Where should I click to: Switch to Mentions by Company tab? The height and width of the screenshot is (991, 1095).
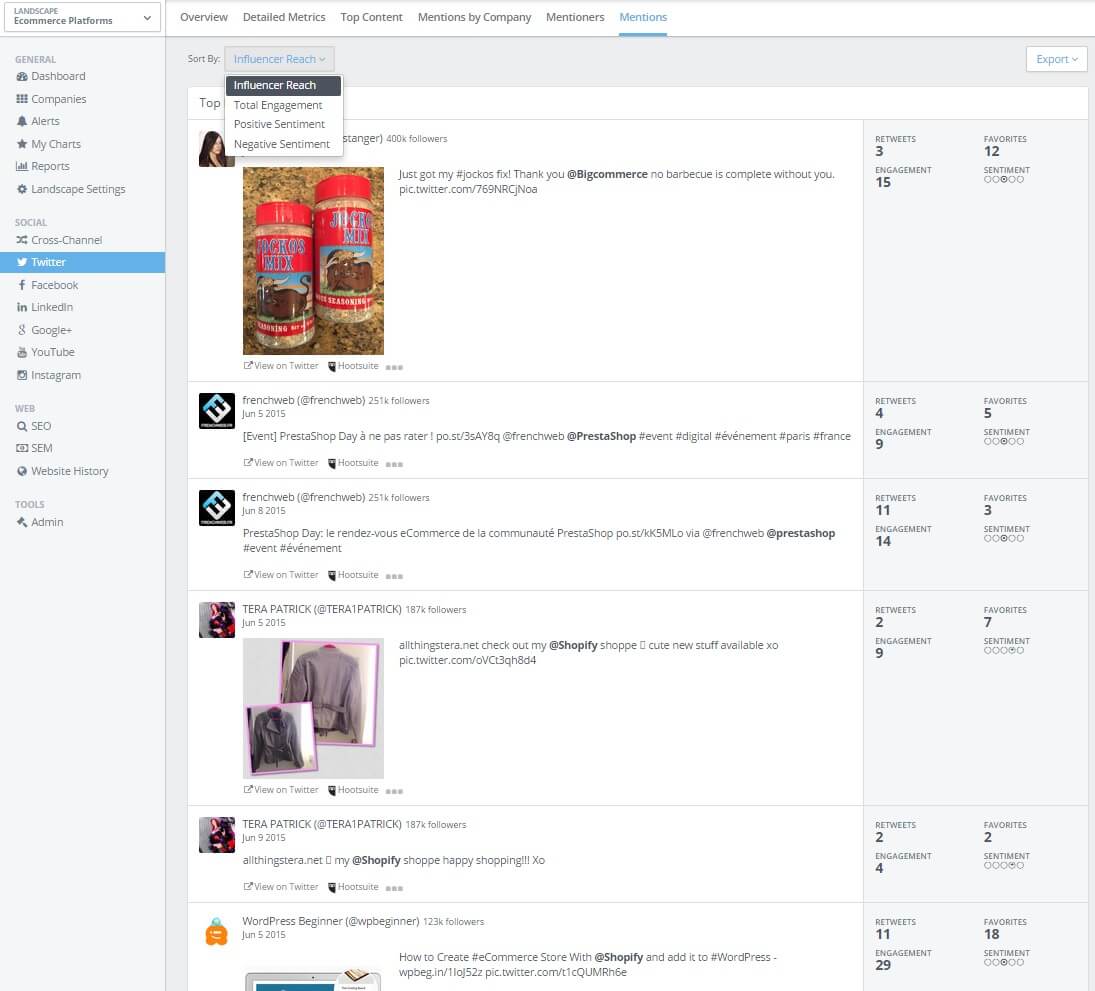[x=474, y=17]
